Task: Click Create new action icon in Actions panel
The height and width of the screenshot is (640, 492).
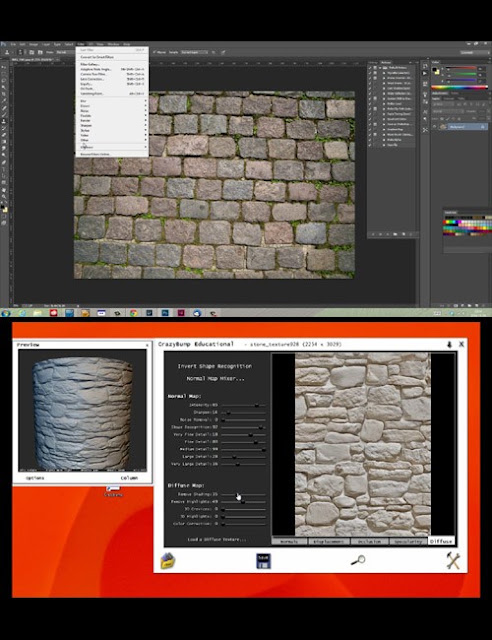Action: pyautogui.click(x=403, y=234)
